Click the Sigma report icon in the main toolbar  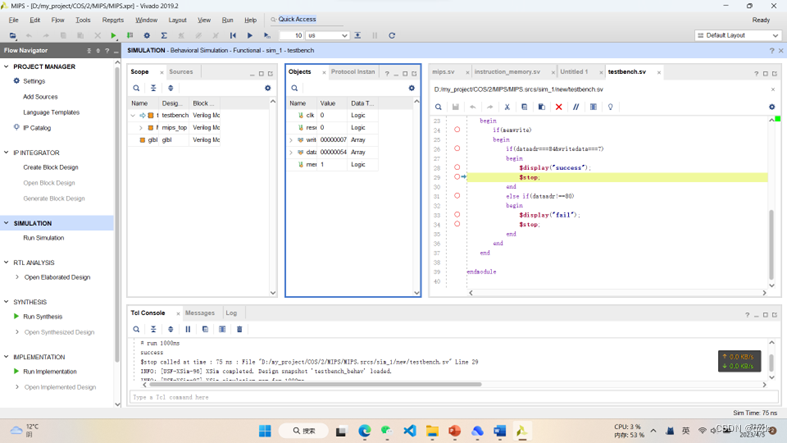[x=164, y=36]
